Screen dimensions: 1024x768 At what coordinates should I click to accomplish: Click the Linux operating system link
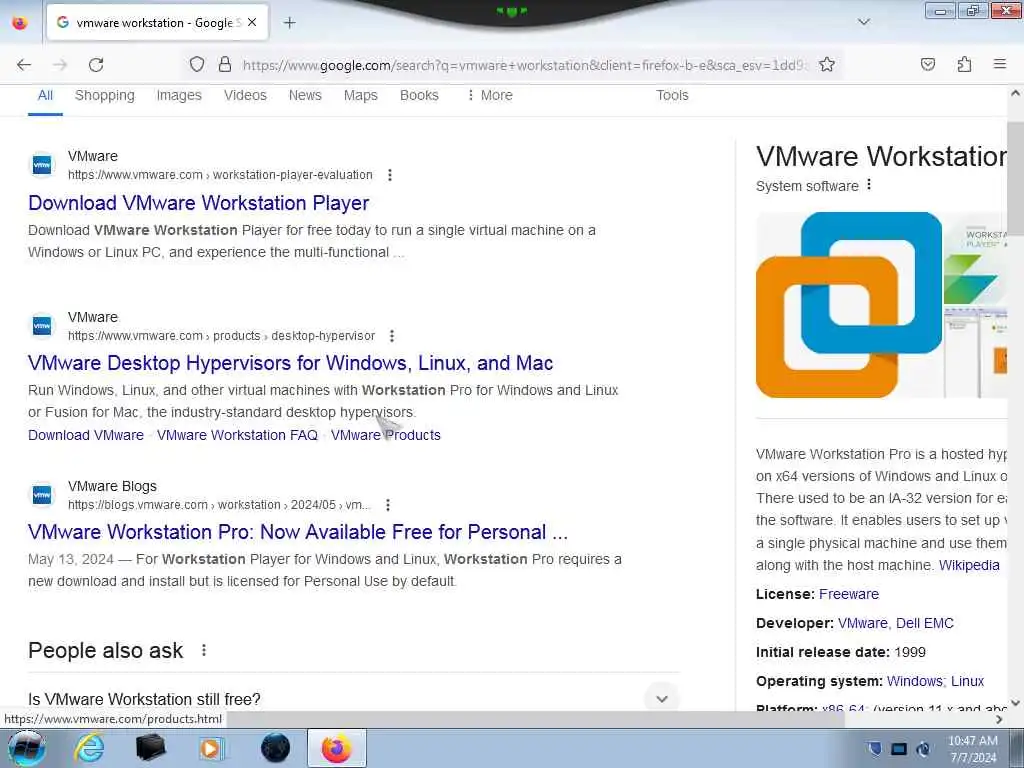coord(967,681)
